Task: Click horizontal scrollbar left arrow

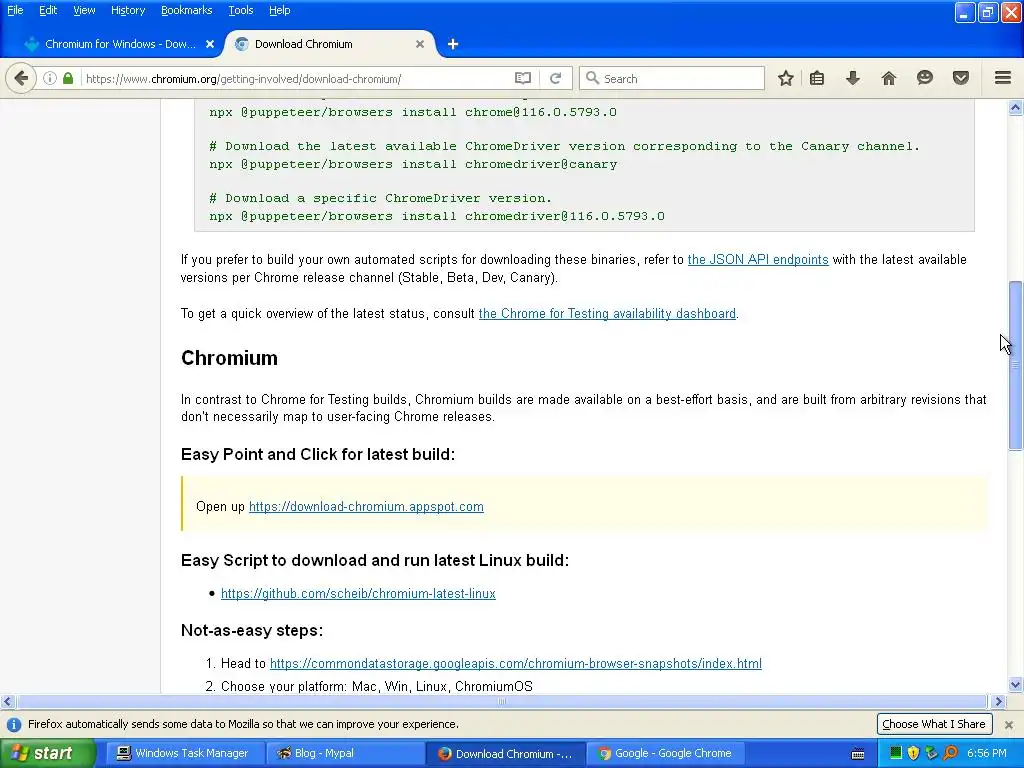Action: [7, 701]
